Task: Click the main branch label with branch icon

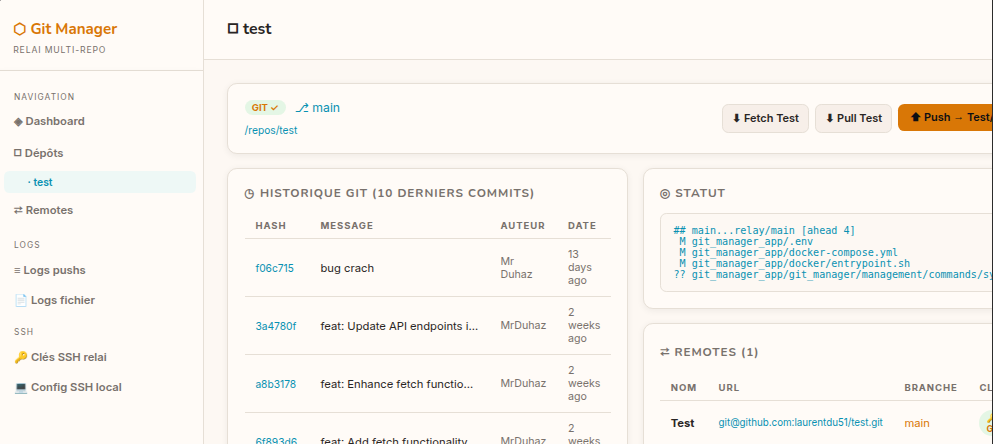Action: point(317,108)
